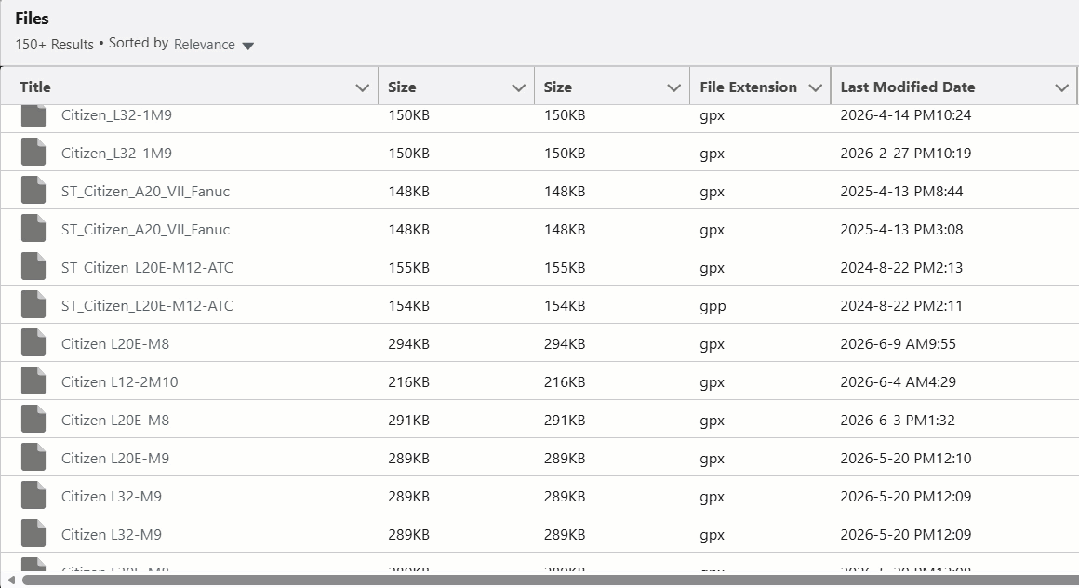
Task: Click the date 2026-6-4 AM4:29
Action: click(898, 381)
